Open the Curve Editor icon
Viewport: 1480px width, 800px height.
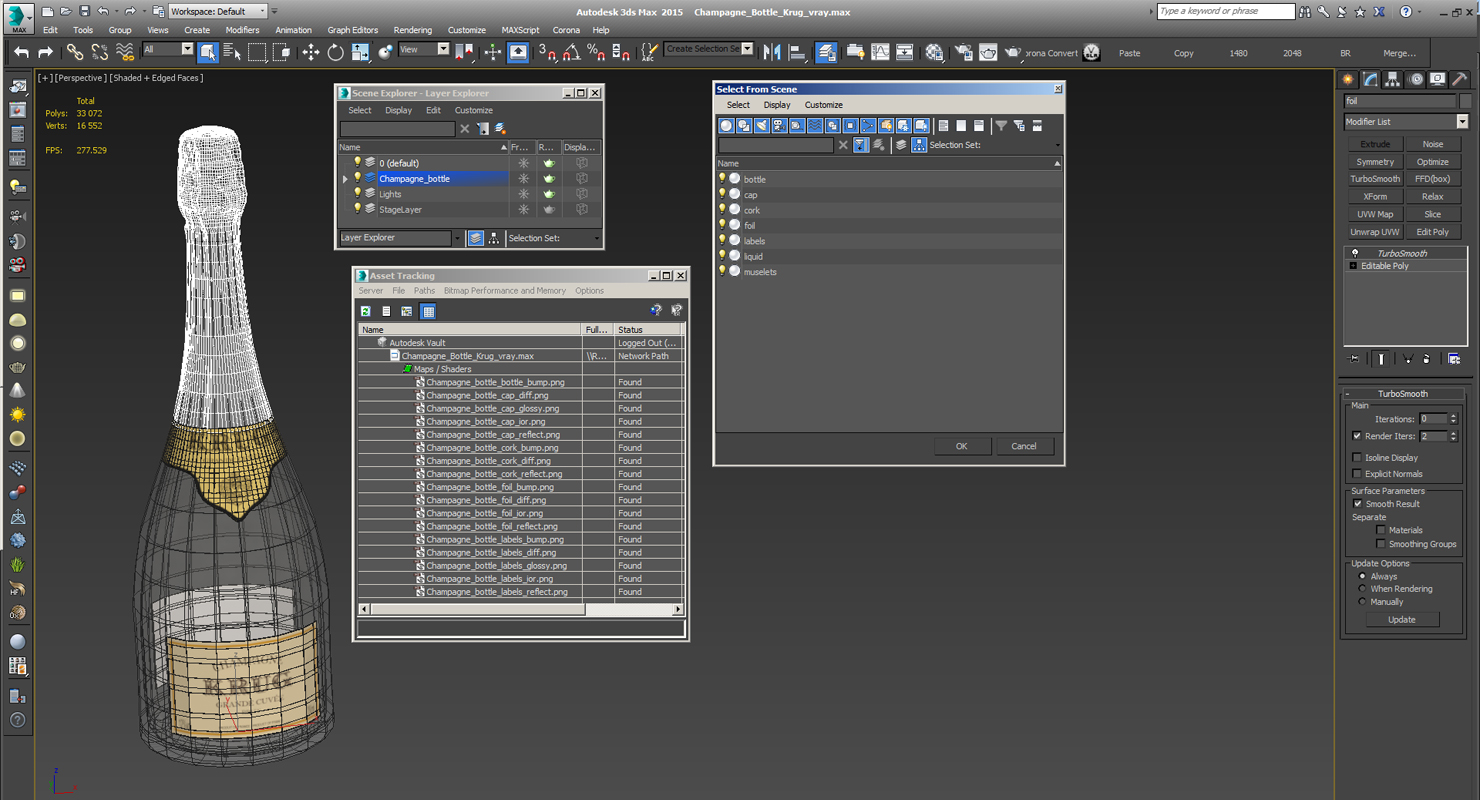point(880,52)
